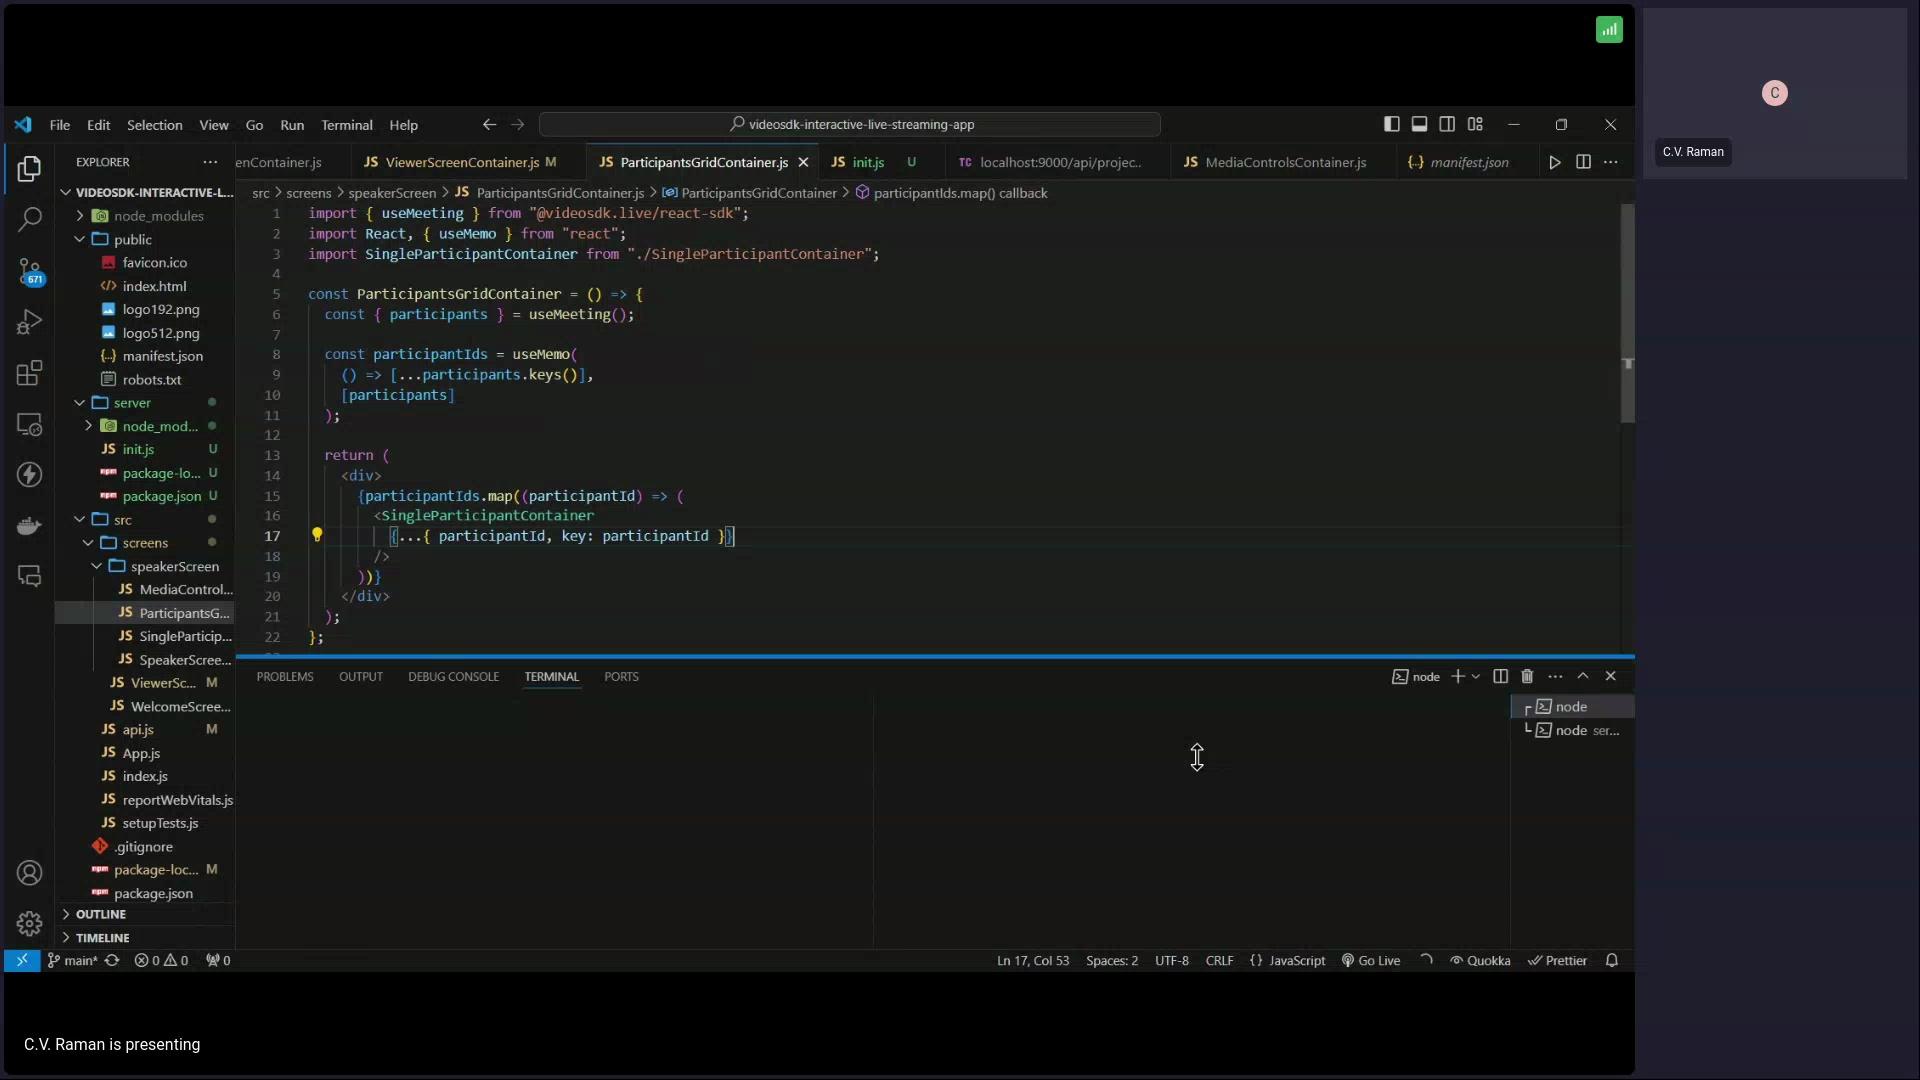This screenshot has height=1080, width=1920.
Task: Toggle the bottom panel visibility
Action: point(1419,124)
